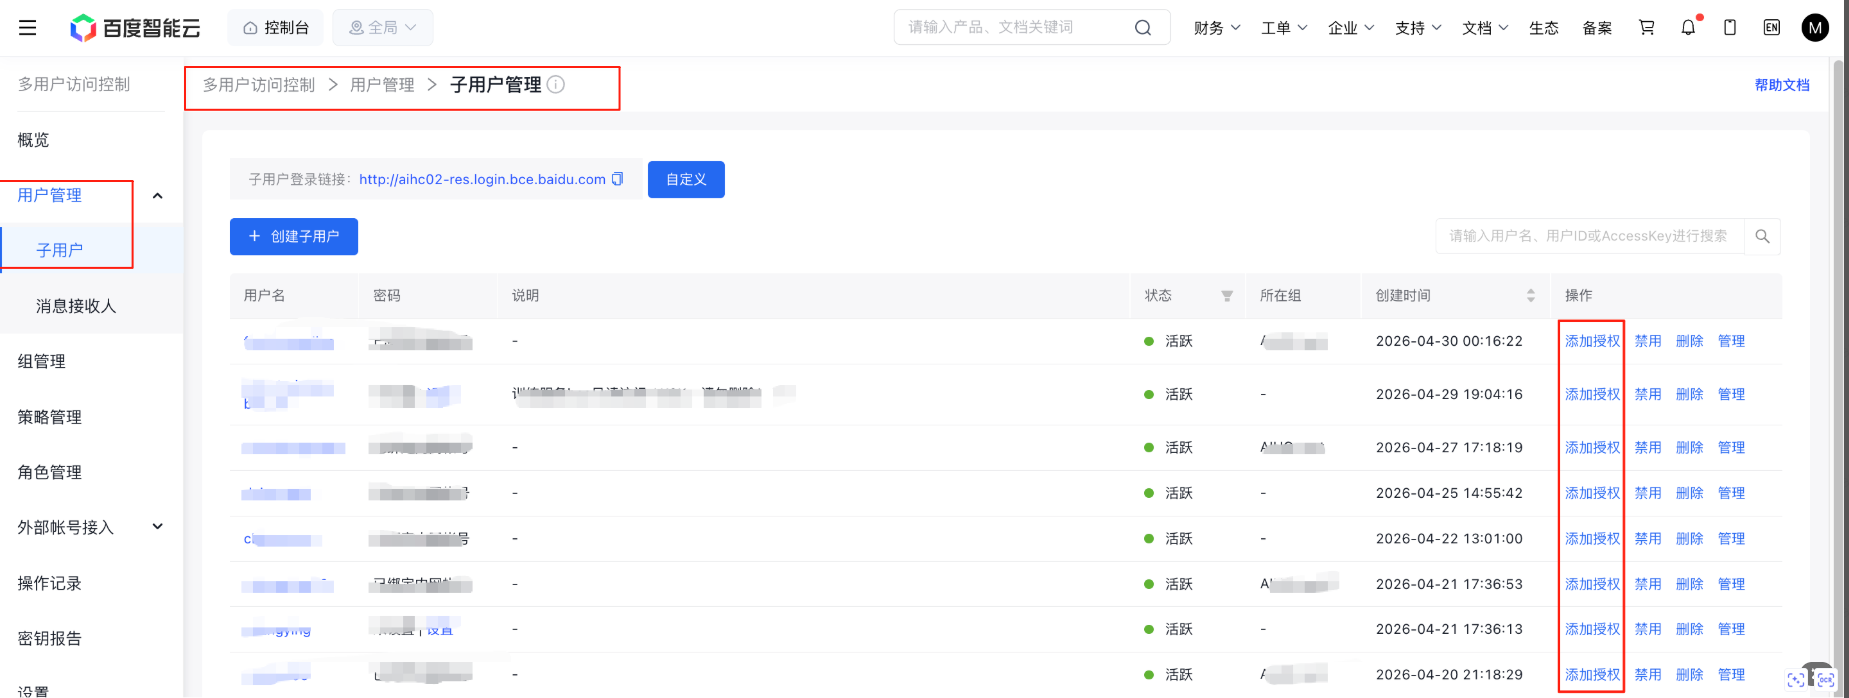This screenshot has width=1849, height=698.
Task: Open the notification bell
Action: [1689, 28]
